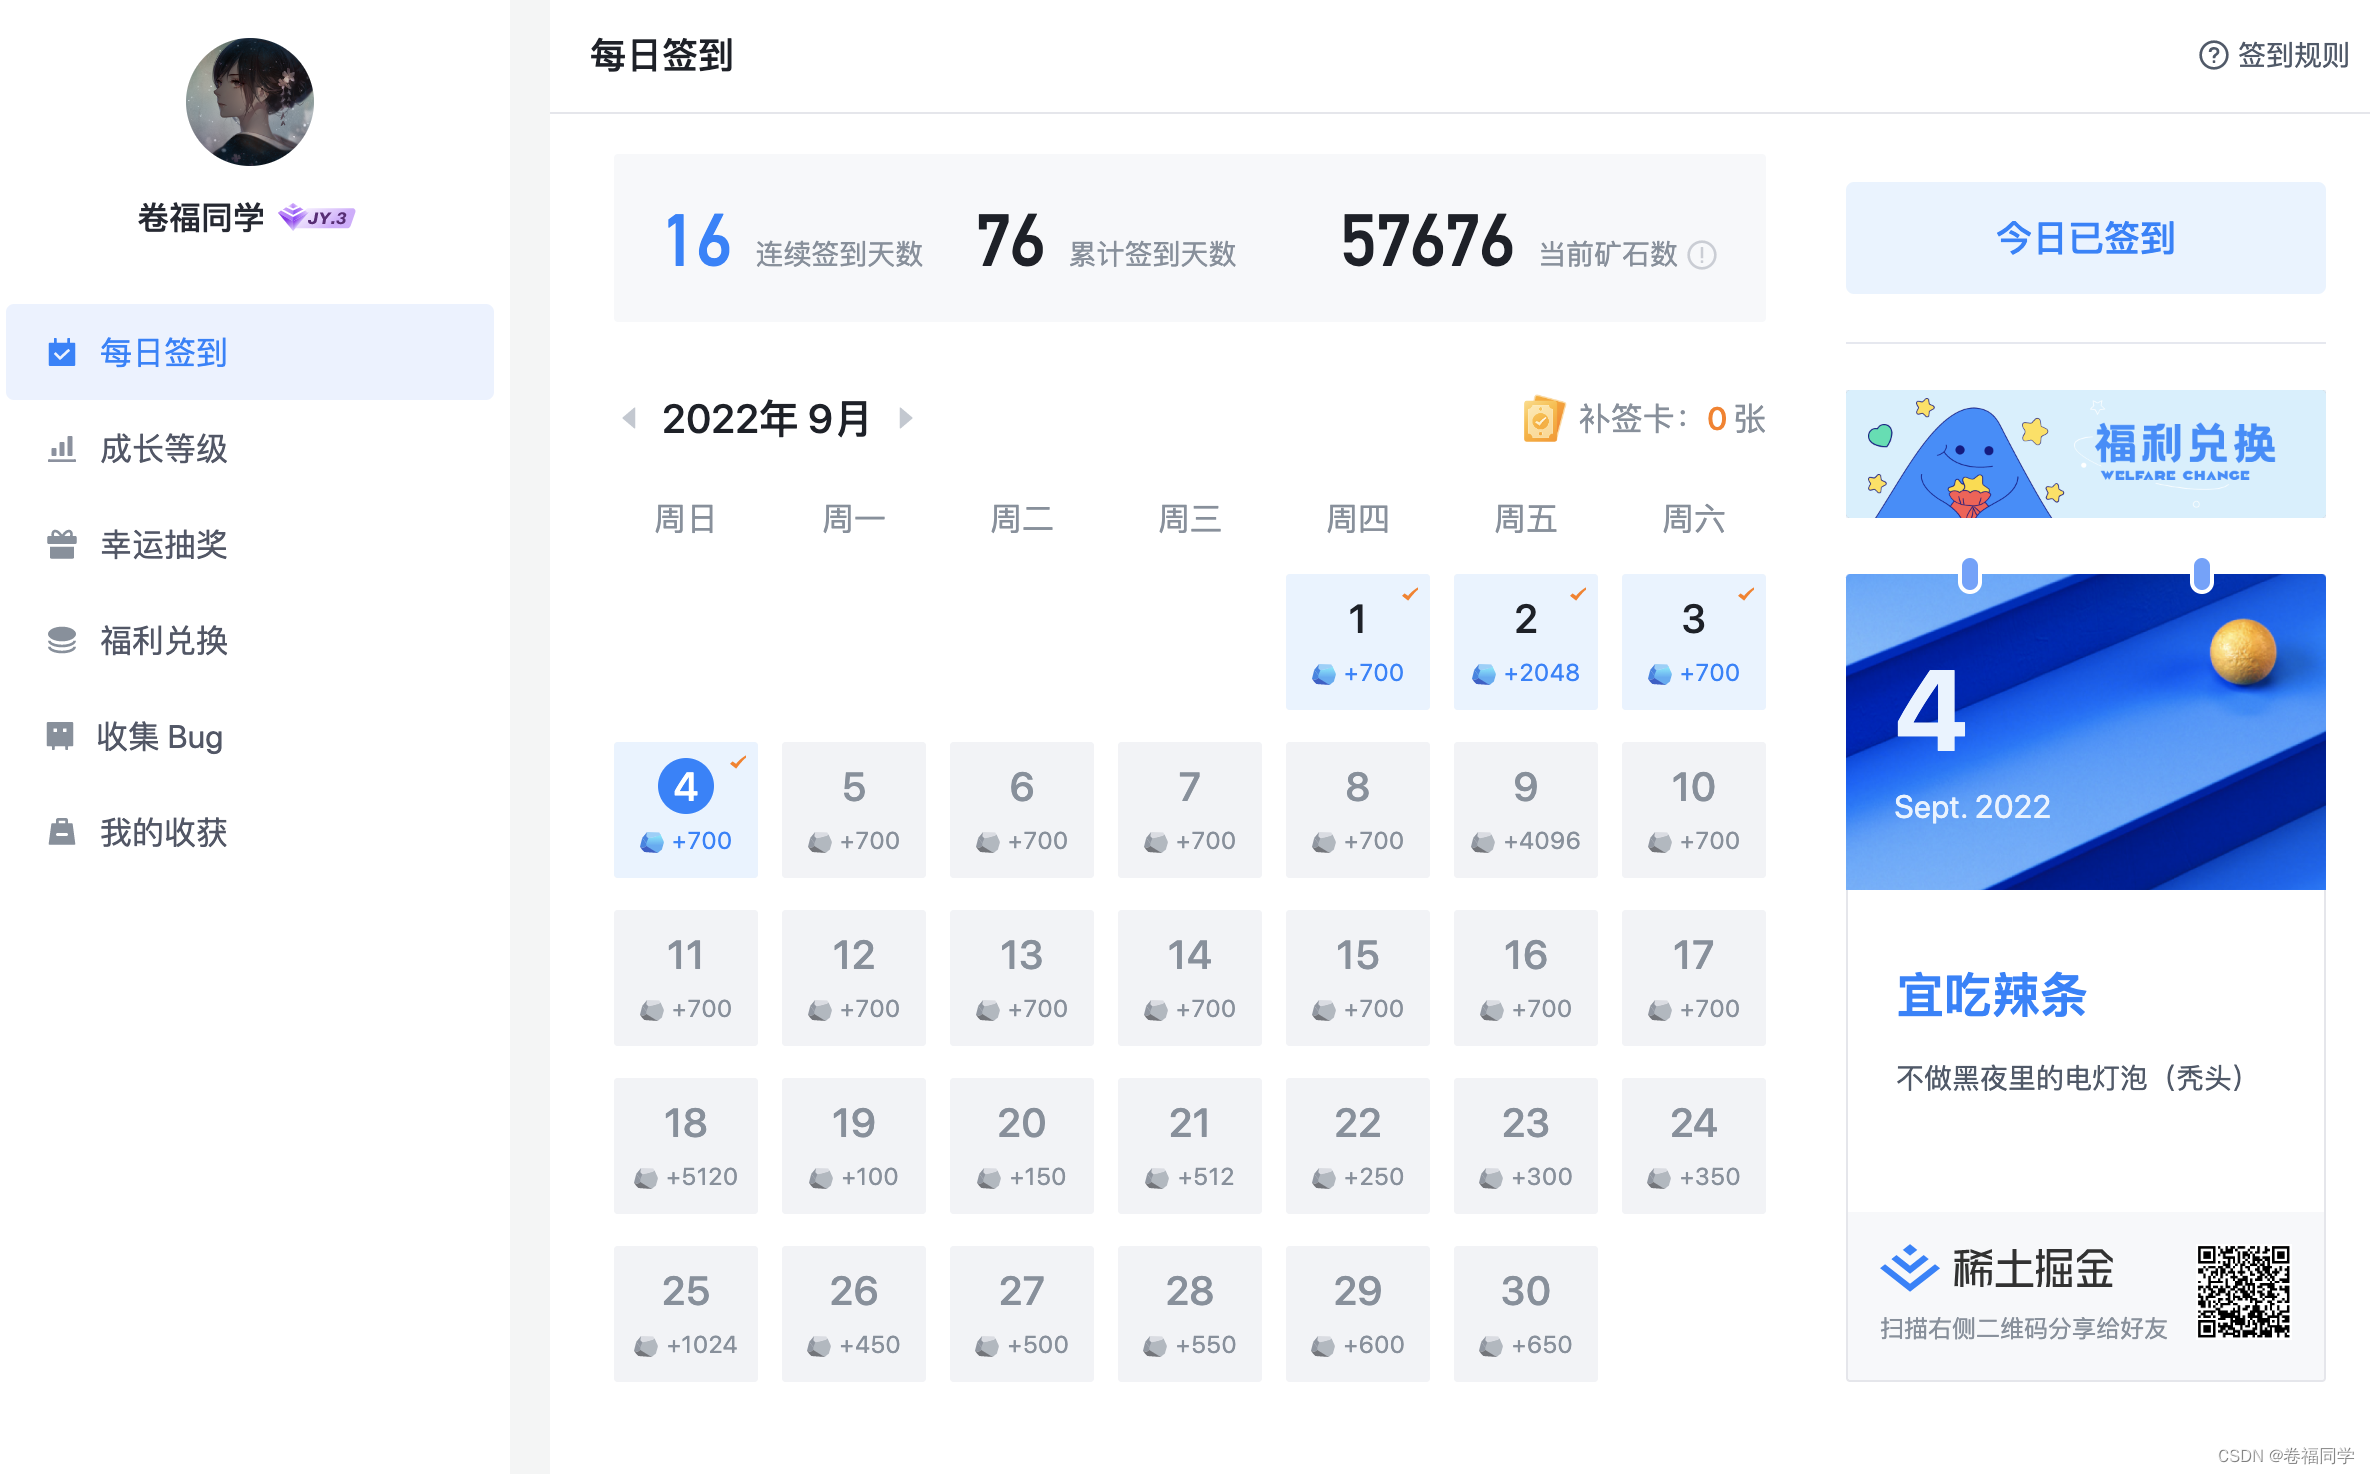Click the welfare exchange coins icon
The height and width of the screenshot is (1474, 2370).
(62, 641)
